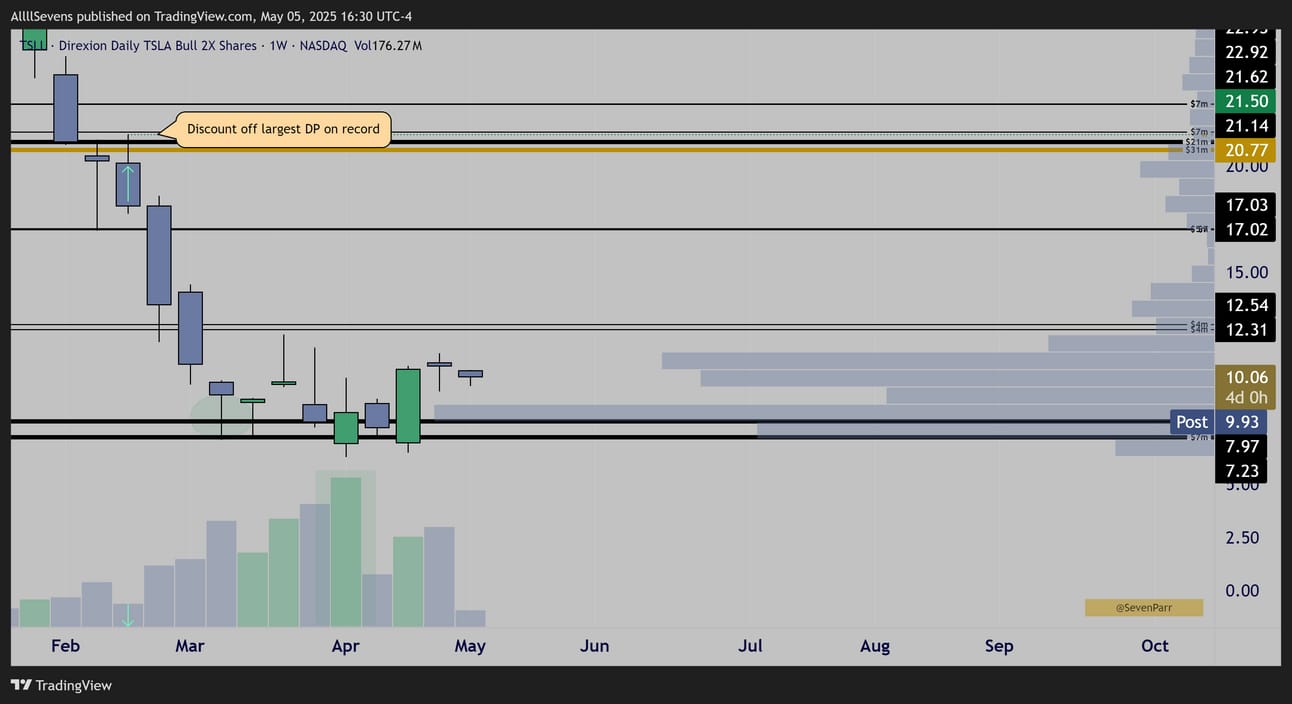This screenshot has width=1292, height=704.
Task: Click the $31m label beside the gold line
Action: [1196, 150]
